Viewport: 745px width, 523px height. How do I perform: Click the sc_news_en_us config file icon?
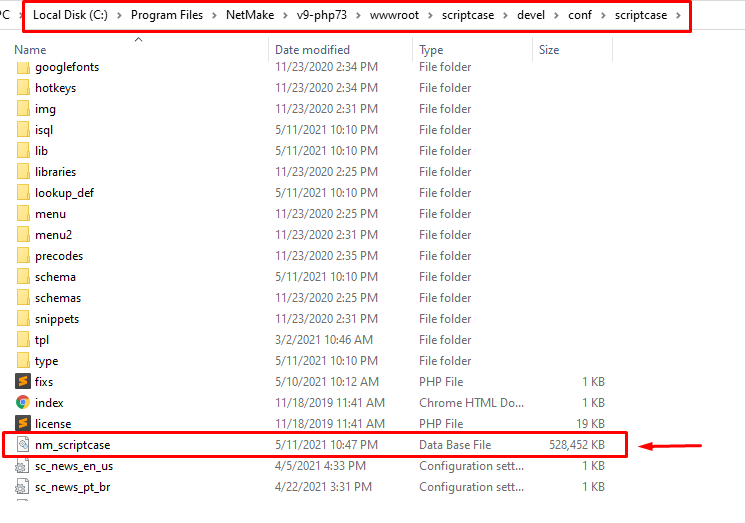pos(22,466)
